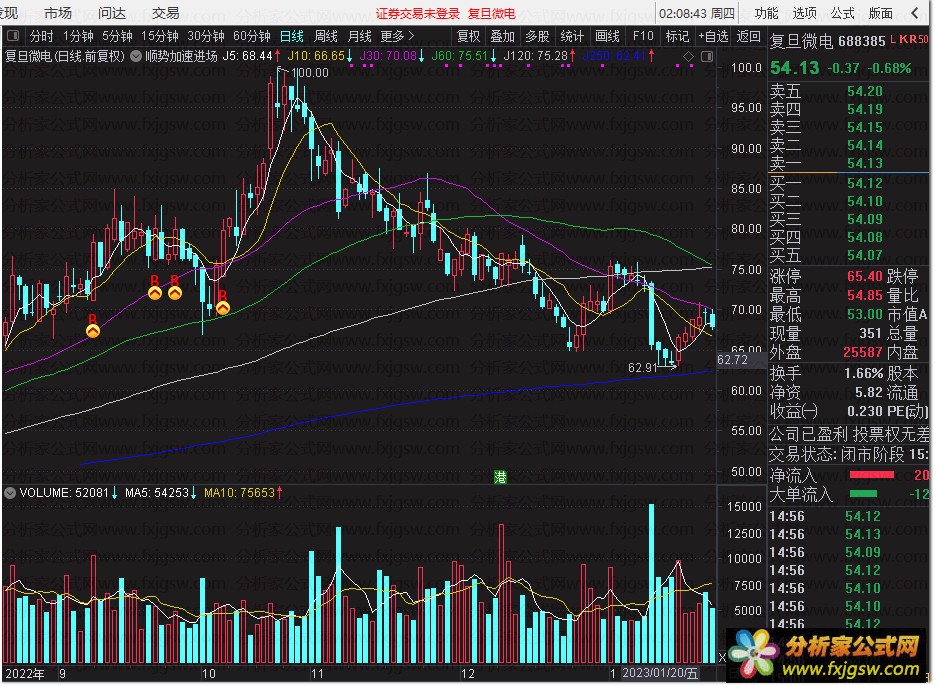This screenshot has width=936, height=686.
Task: Click the 证券交易未登录 login notice
Action: (x=418, y=13)
